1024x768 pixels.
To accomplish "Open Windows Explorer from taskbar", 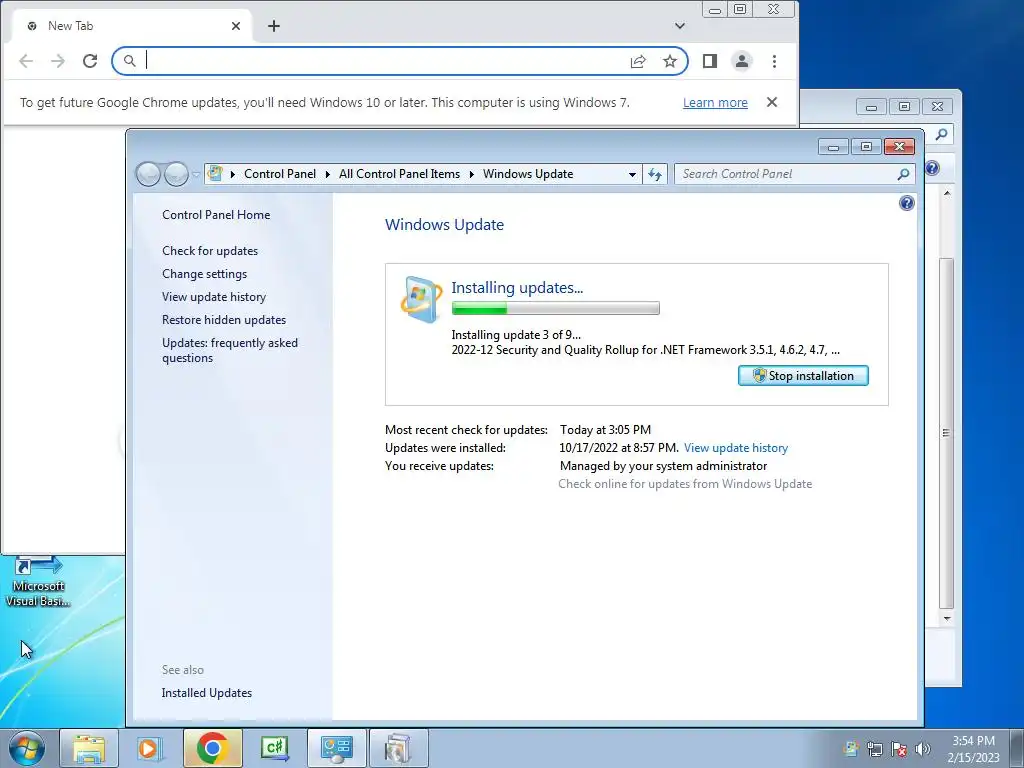I will (89, 748).
